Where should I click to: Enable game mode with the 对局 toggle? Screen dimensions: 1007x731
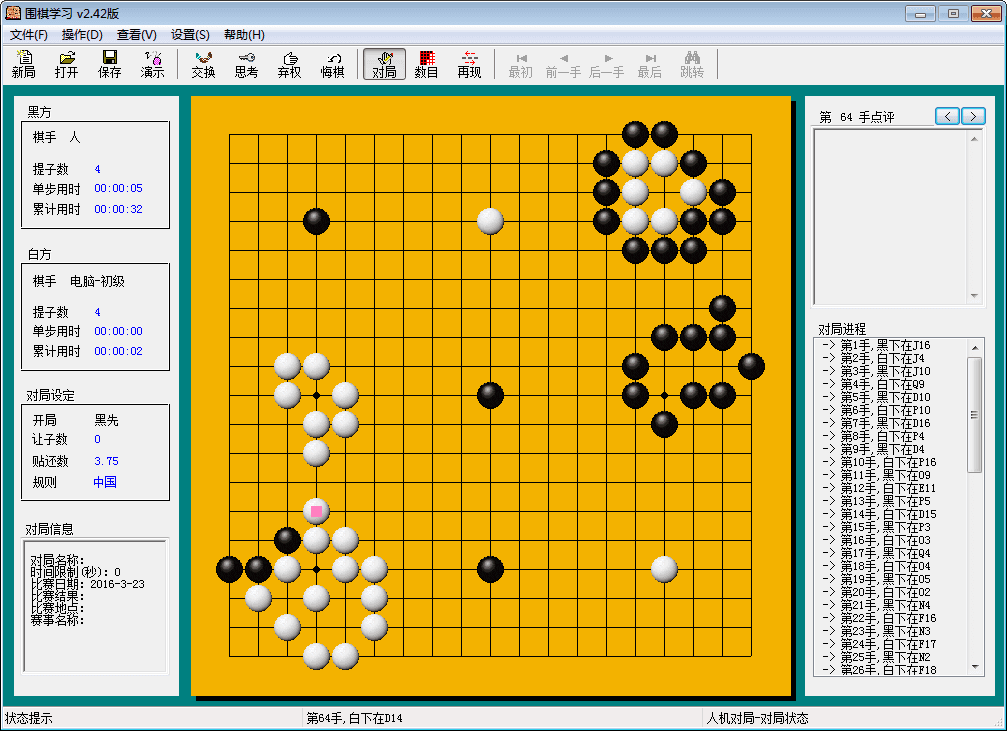pos(383,62)
